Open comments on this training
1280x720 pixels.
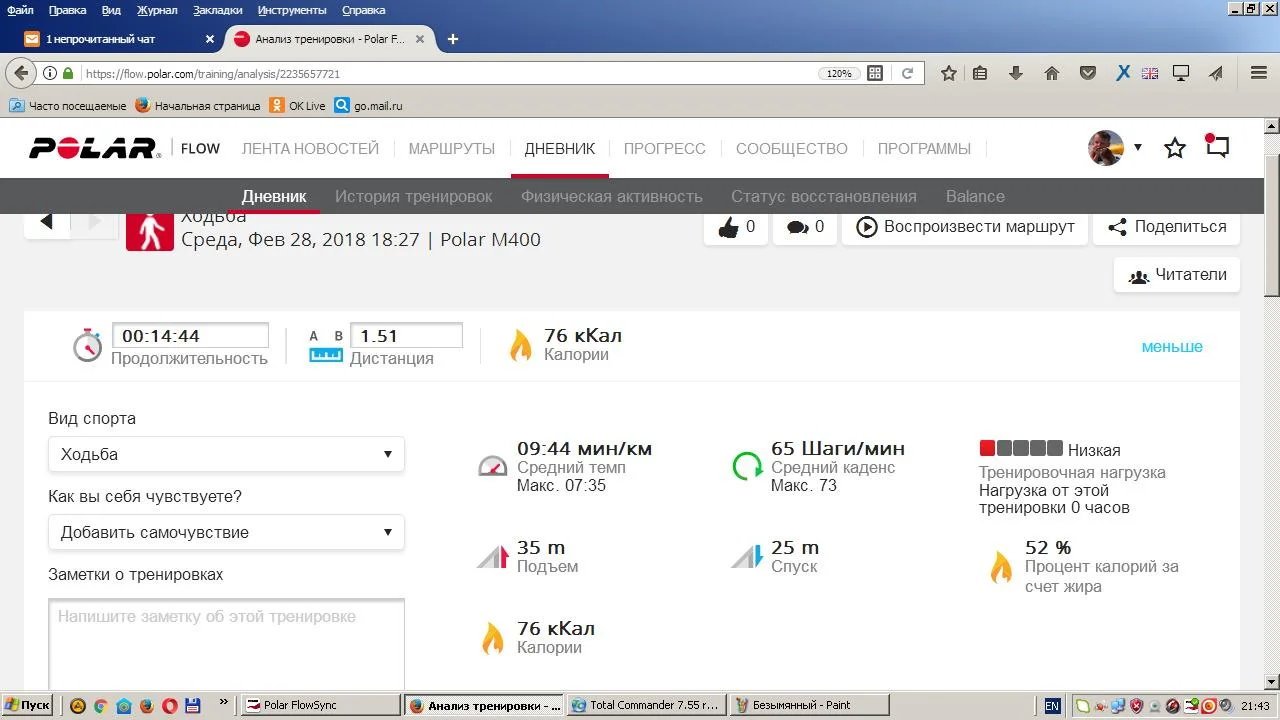tap(805, 227)
